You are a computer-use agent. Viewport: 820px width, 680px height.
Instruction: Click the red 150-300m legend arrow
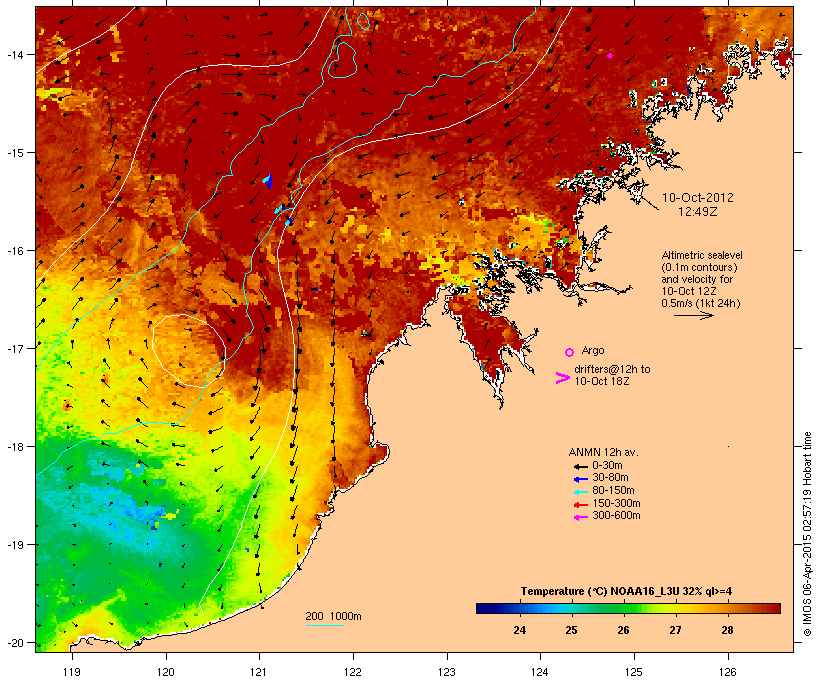tap(580, 505)
